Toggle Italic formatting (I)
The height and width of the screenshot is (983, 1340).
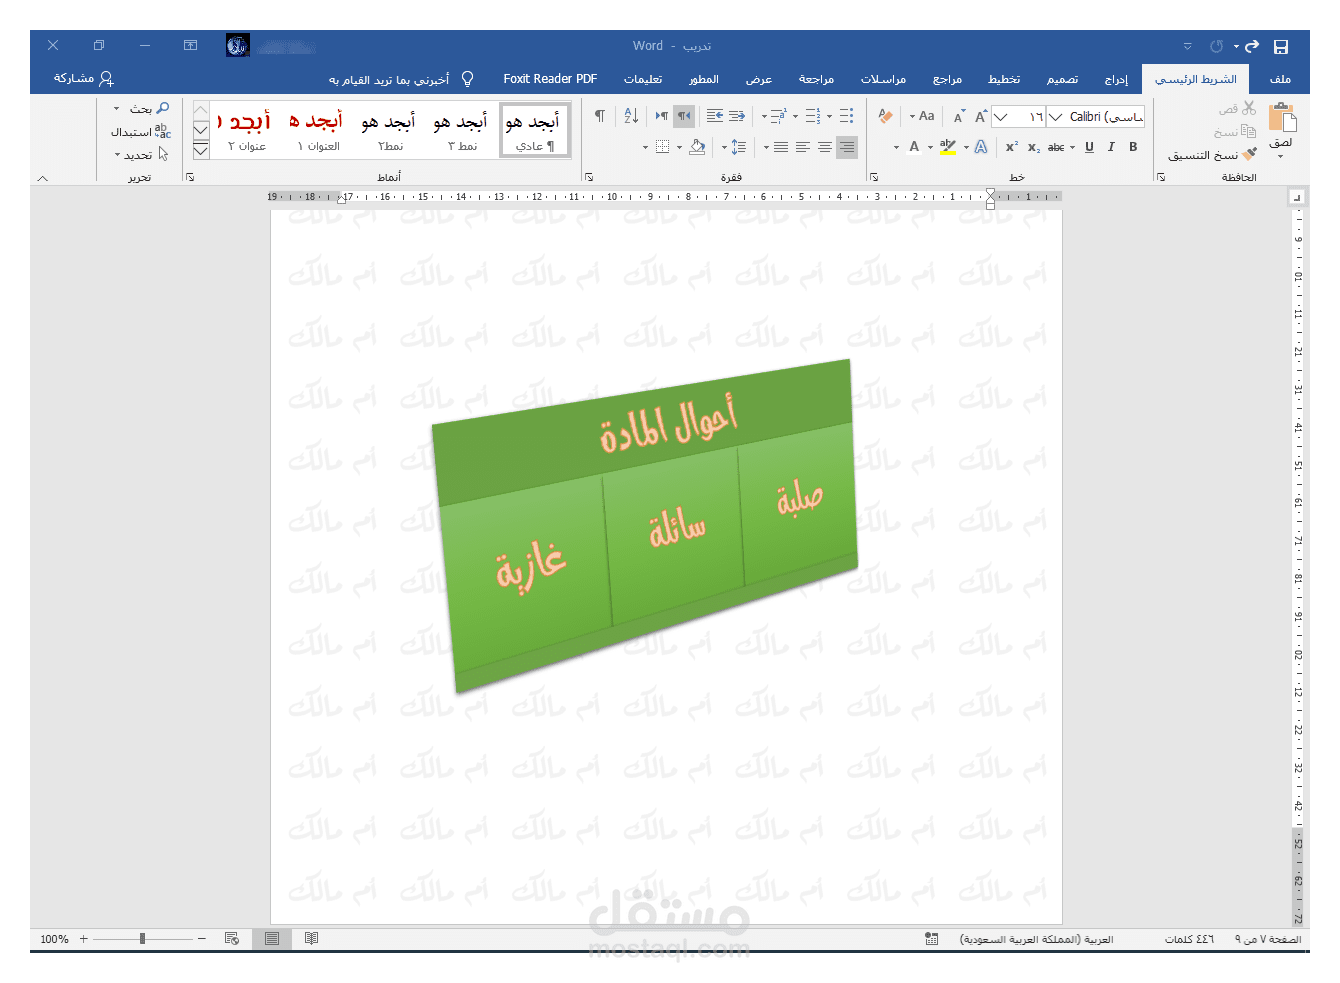coord(1111,147)
